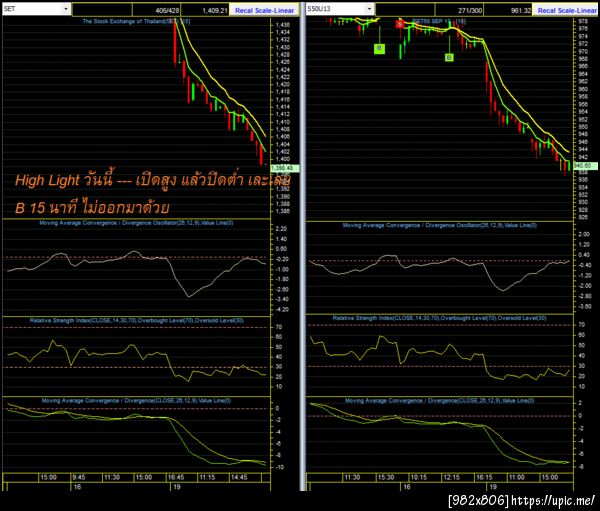
Task: Click date 19 on the S50U13 date axis
Action: point(493,487)
